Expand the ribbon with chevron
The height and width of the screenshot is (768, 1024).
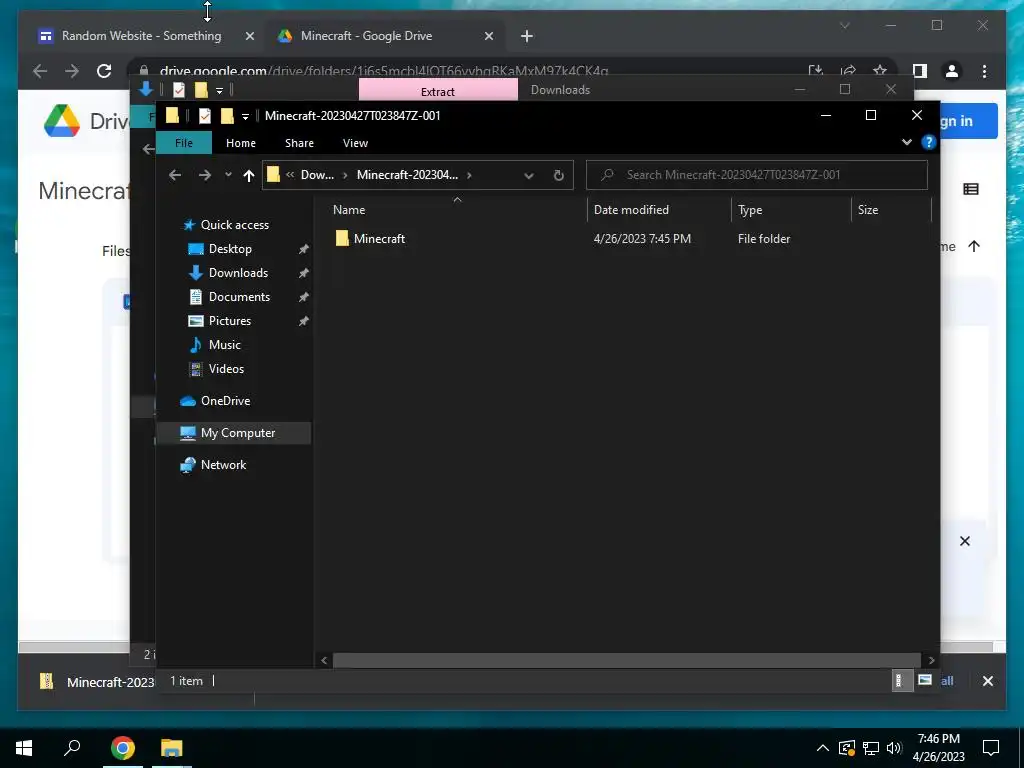pos(906,142)
